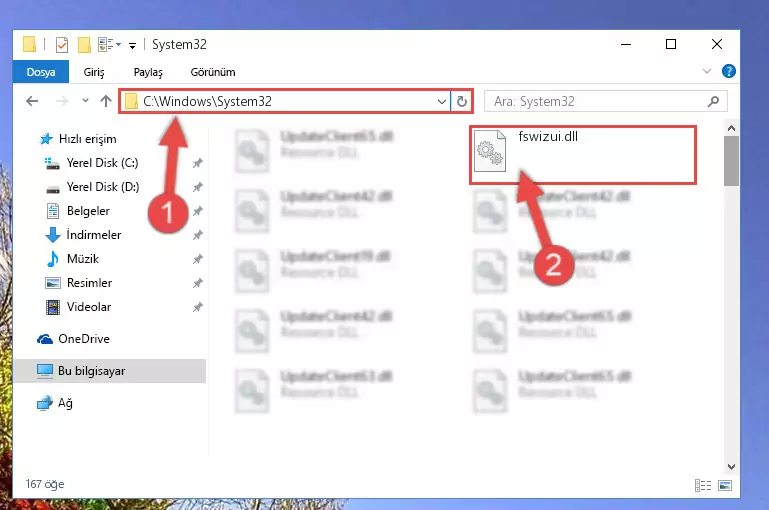Image resolution: width=769 pixels, height=510 pixels.
Task: Click pin icon next to Yerel Disk (C:)
Action: (x=197, y=163)
